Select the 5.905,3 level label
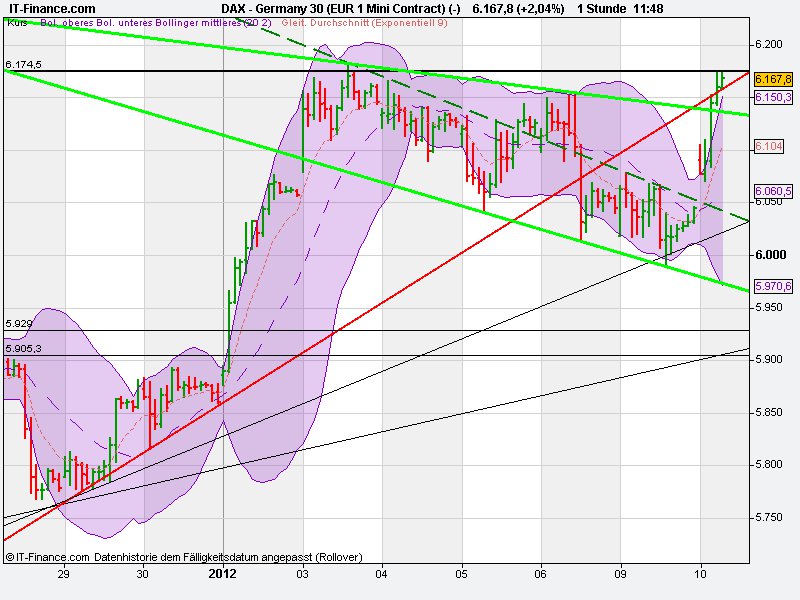Screen dimensions: 800x600 pyautogui.click(x=22, y=348)
